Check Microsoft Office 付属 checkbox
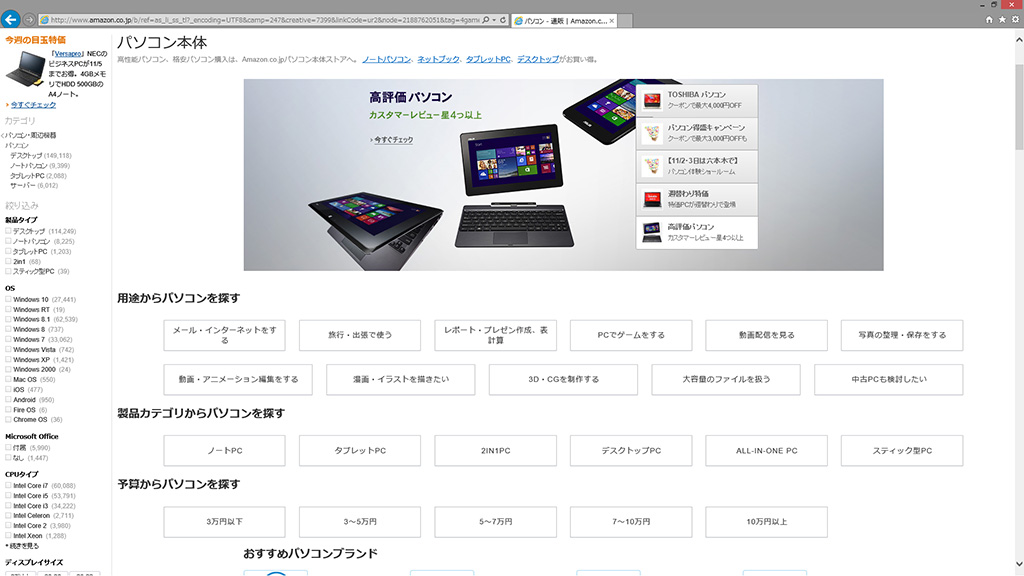Image resolution: width=1024 pixels, height=576 pixels. tap(8, 447)
